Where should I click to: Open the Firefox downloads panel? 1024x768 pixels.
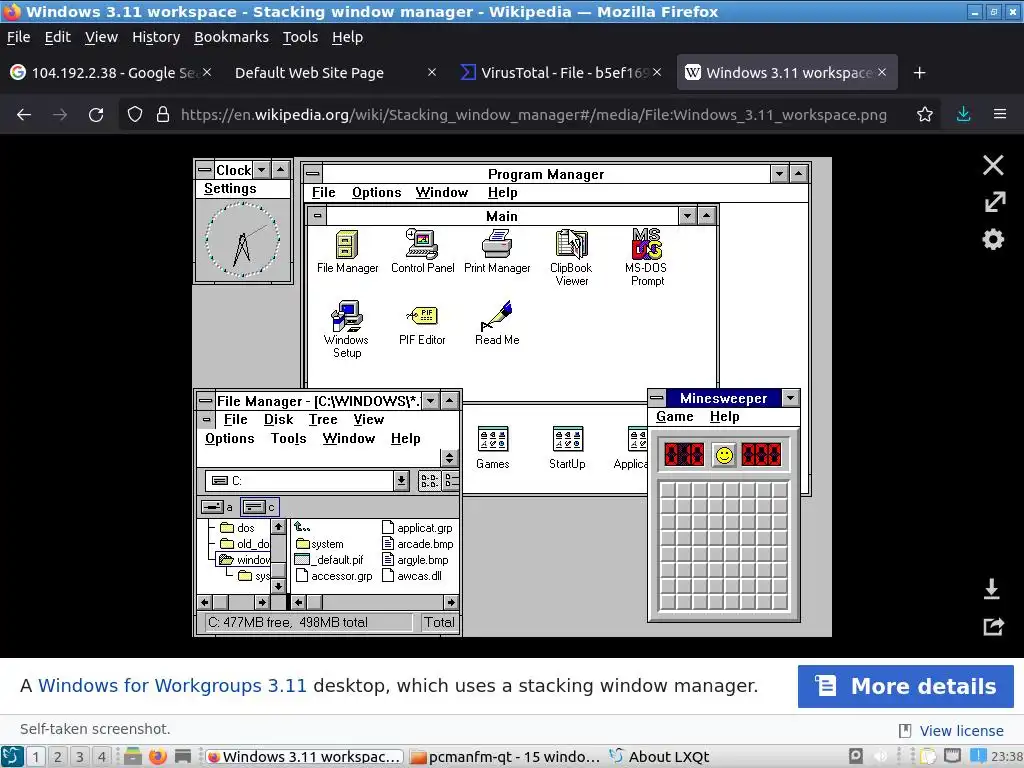(x=963, y=115)
